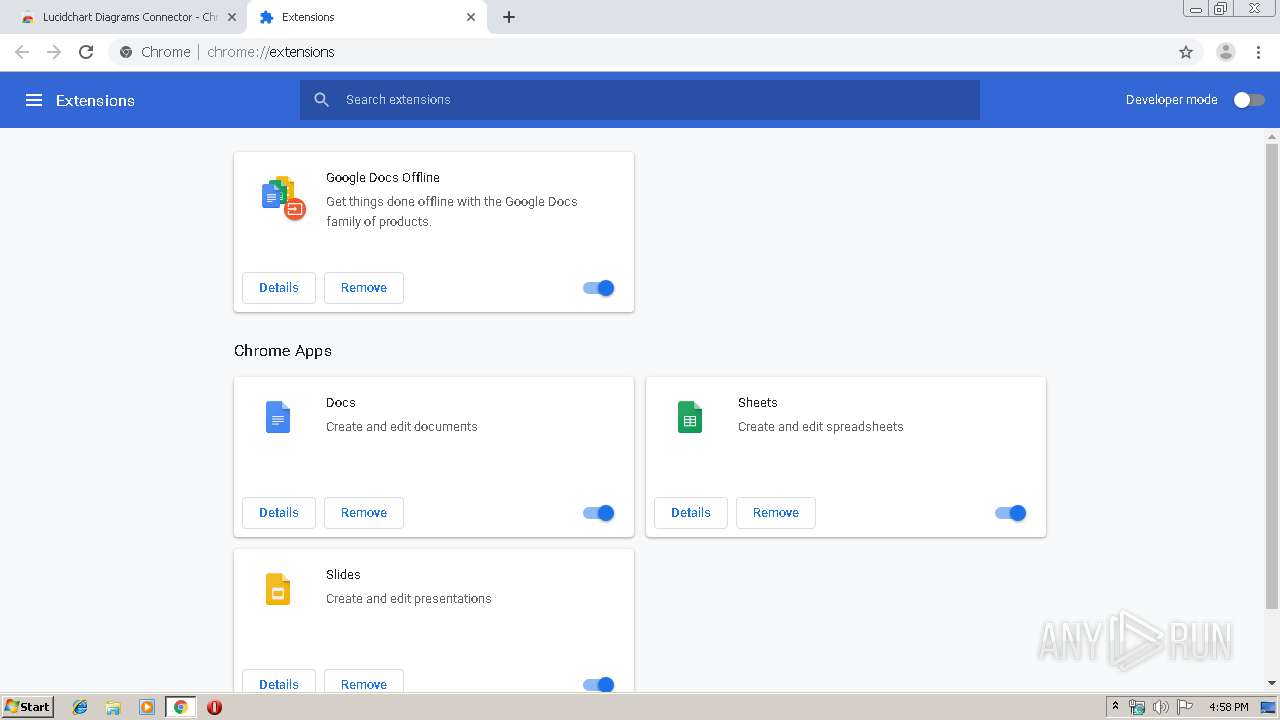Click the Slides app icon
Viewport: 1280px width, 720px height.
[x=278, y=589]
